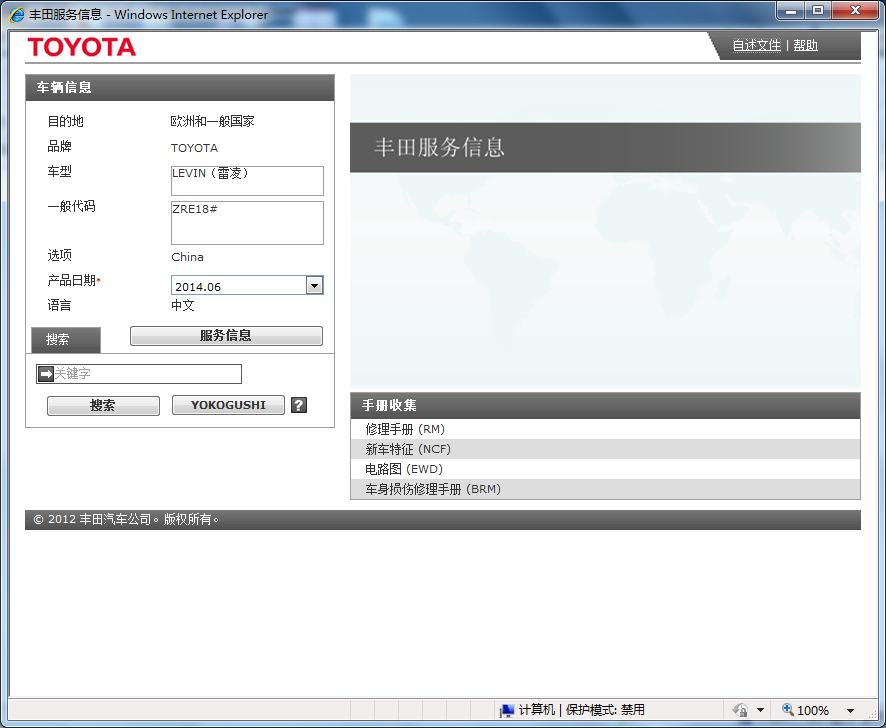Click the 一般代码 ZRE18# text box
This screenshot has width=886, height=728.
point(247,223)
